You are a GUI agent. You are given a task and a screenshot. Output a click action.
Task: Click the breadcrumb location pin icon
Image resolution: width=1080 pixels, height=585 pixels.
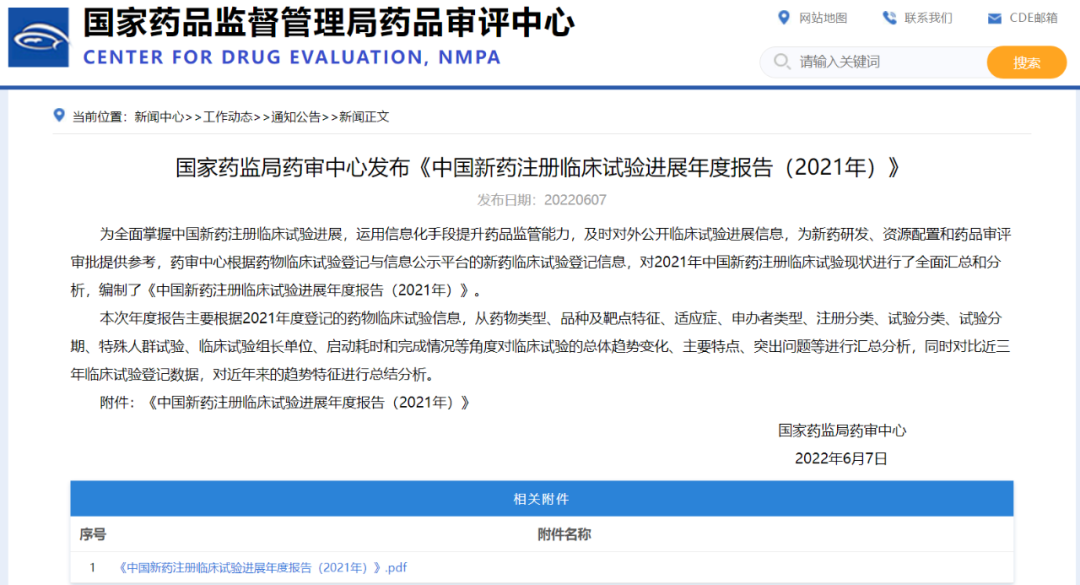tap(59, 116)
